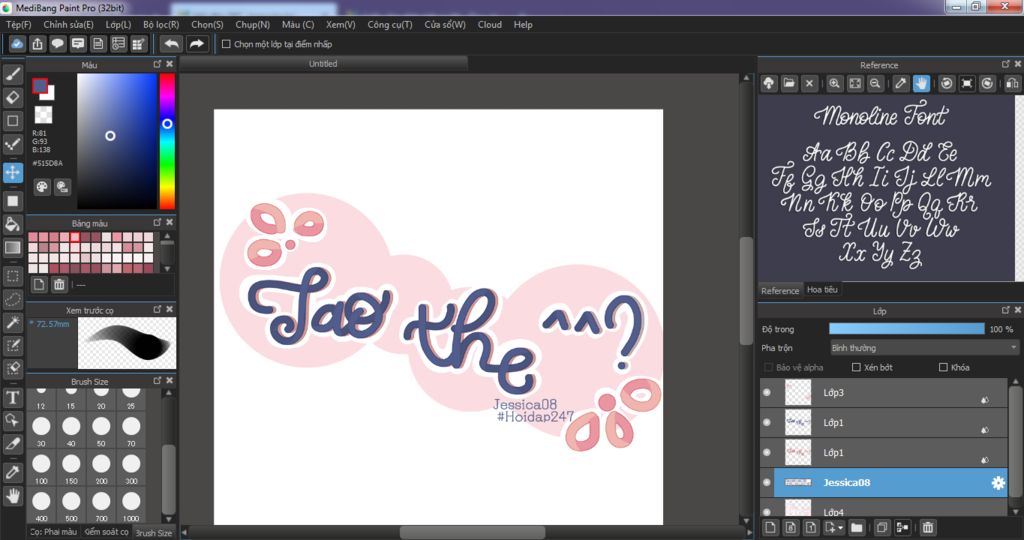Open the Tệp(F) menu
Image resolution: width=1024 pixels, height=540 pixels.
[19, 25]
